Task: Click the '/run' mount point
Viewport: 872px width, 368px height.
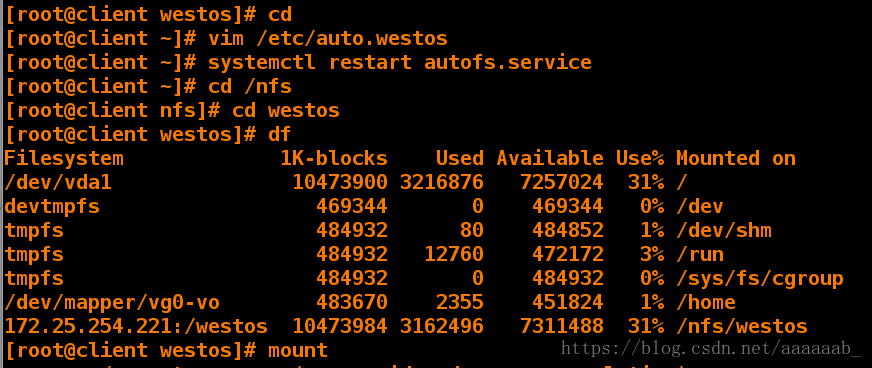Action: pyautogui.click(x=700, y=254)
